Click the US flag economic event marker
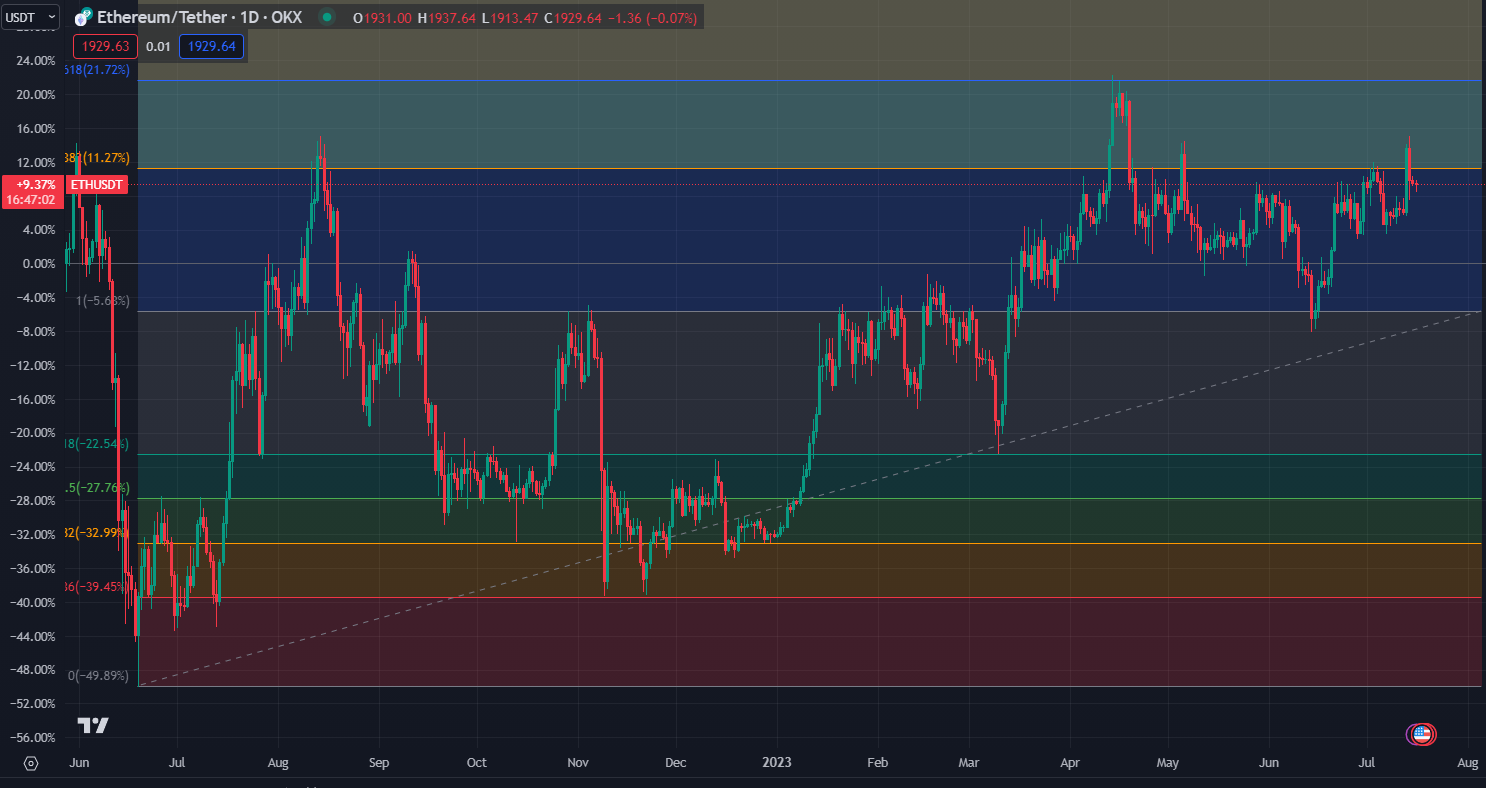The width and height of the screenshot is (1486, 788). pyautogui.click(x=1420, y=735)
